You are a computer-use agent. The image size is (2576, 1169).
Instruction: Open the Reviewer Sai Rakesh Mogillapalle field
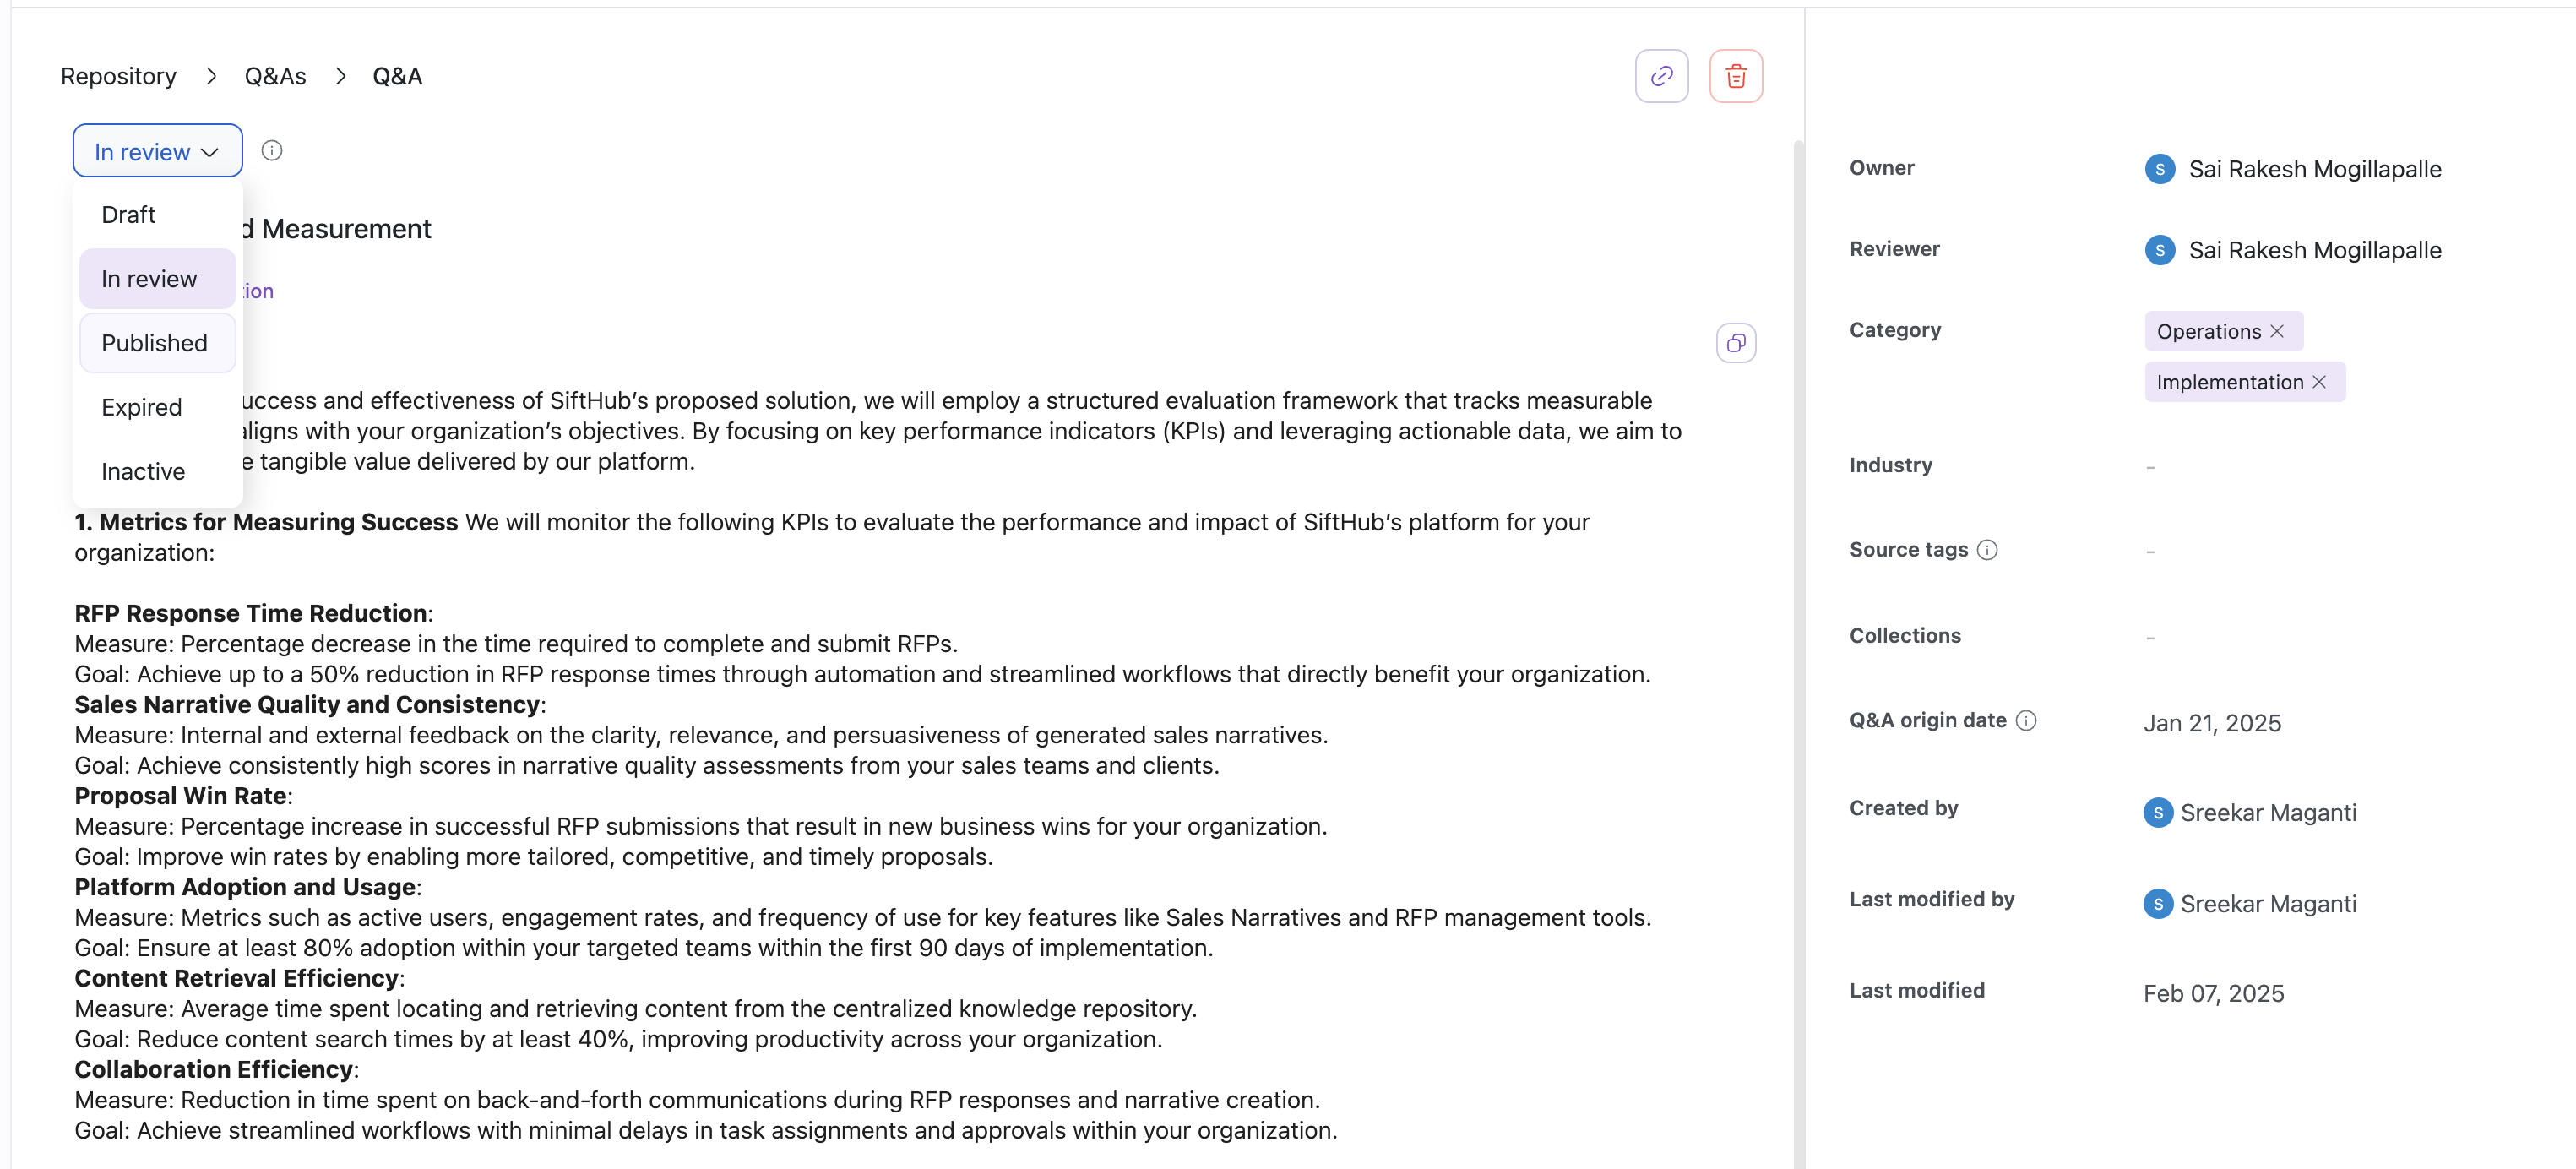coord(2313,250)
